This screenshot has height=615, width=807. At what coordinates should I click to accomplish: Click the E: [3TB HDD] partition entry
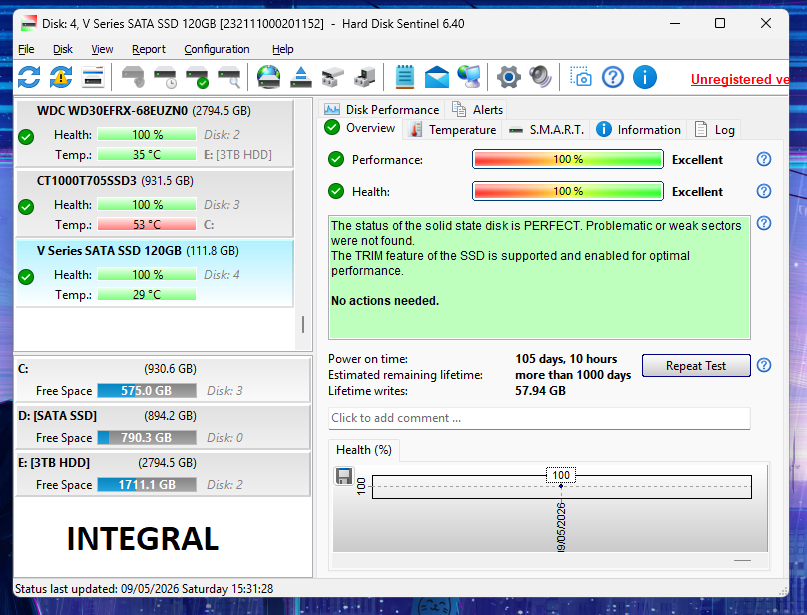tap(163, 473)
